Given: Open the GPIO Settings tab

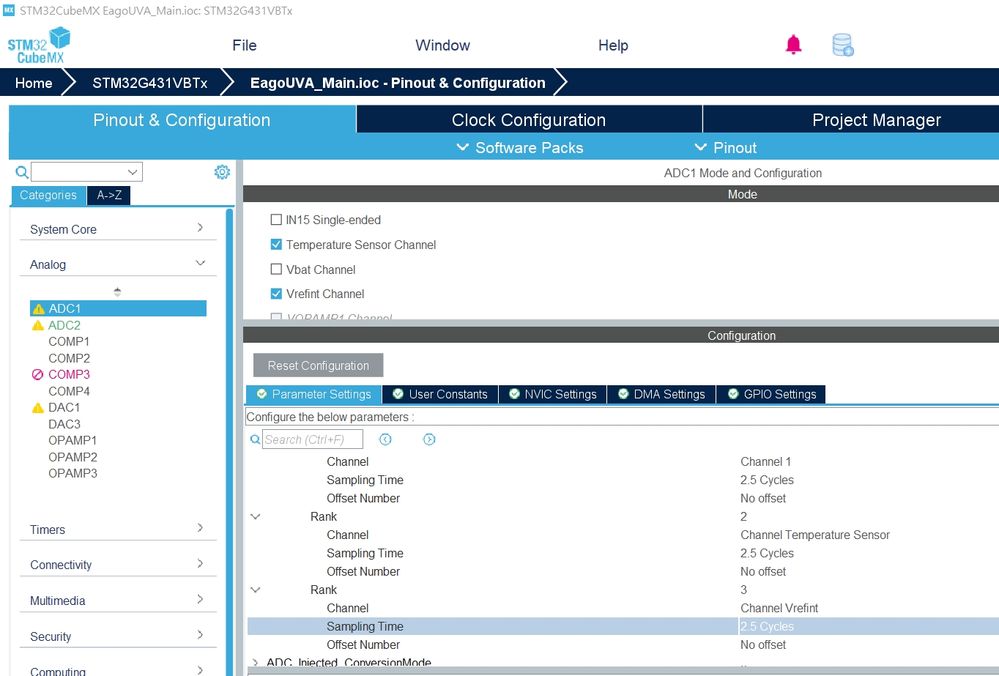Looking at the screenshot, I should tap(771, 394).
